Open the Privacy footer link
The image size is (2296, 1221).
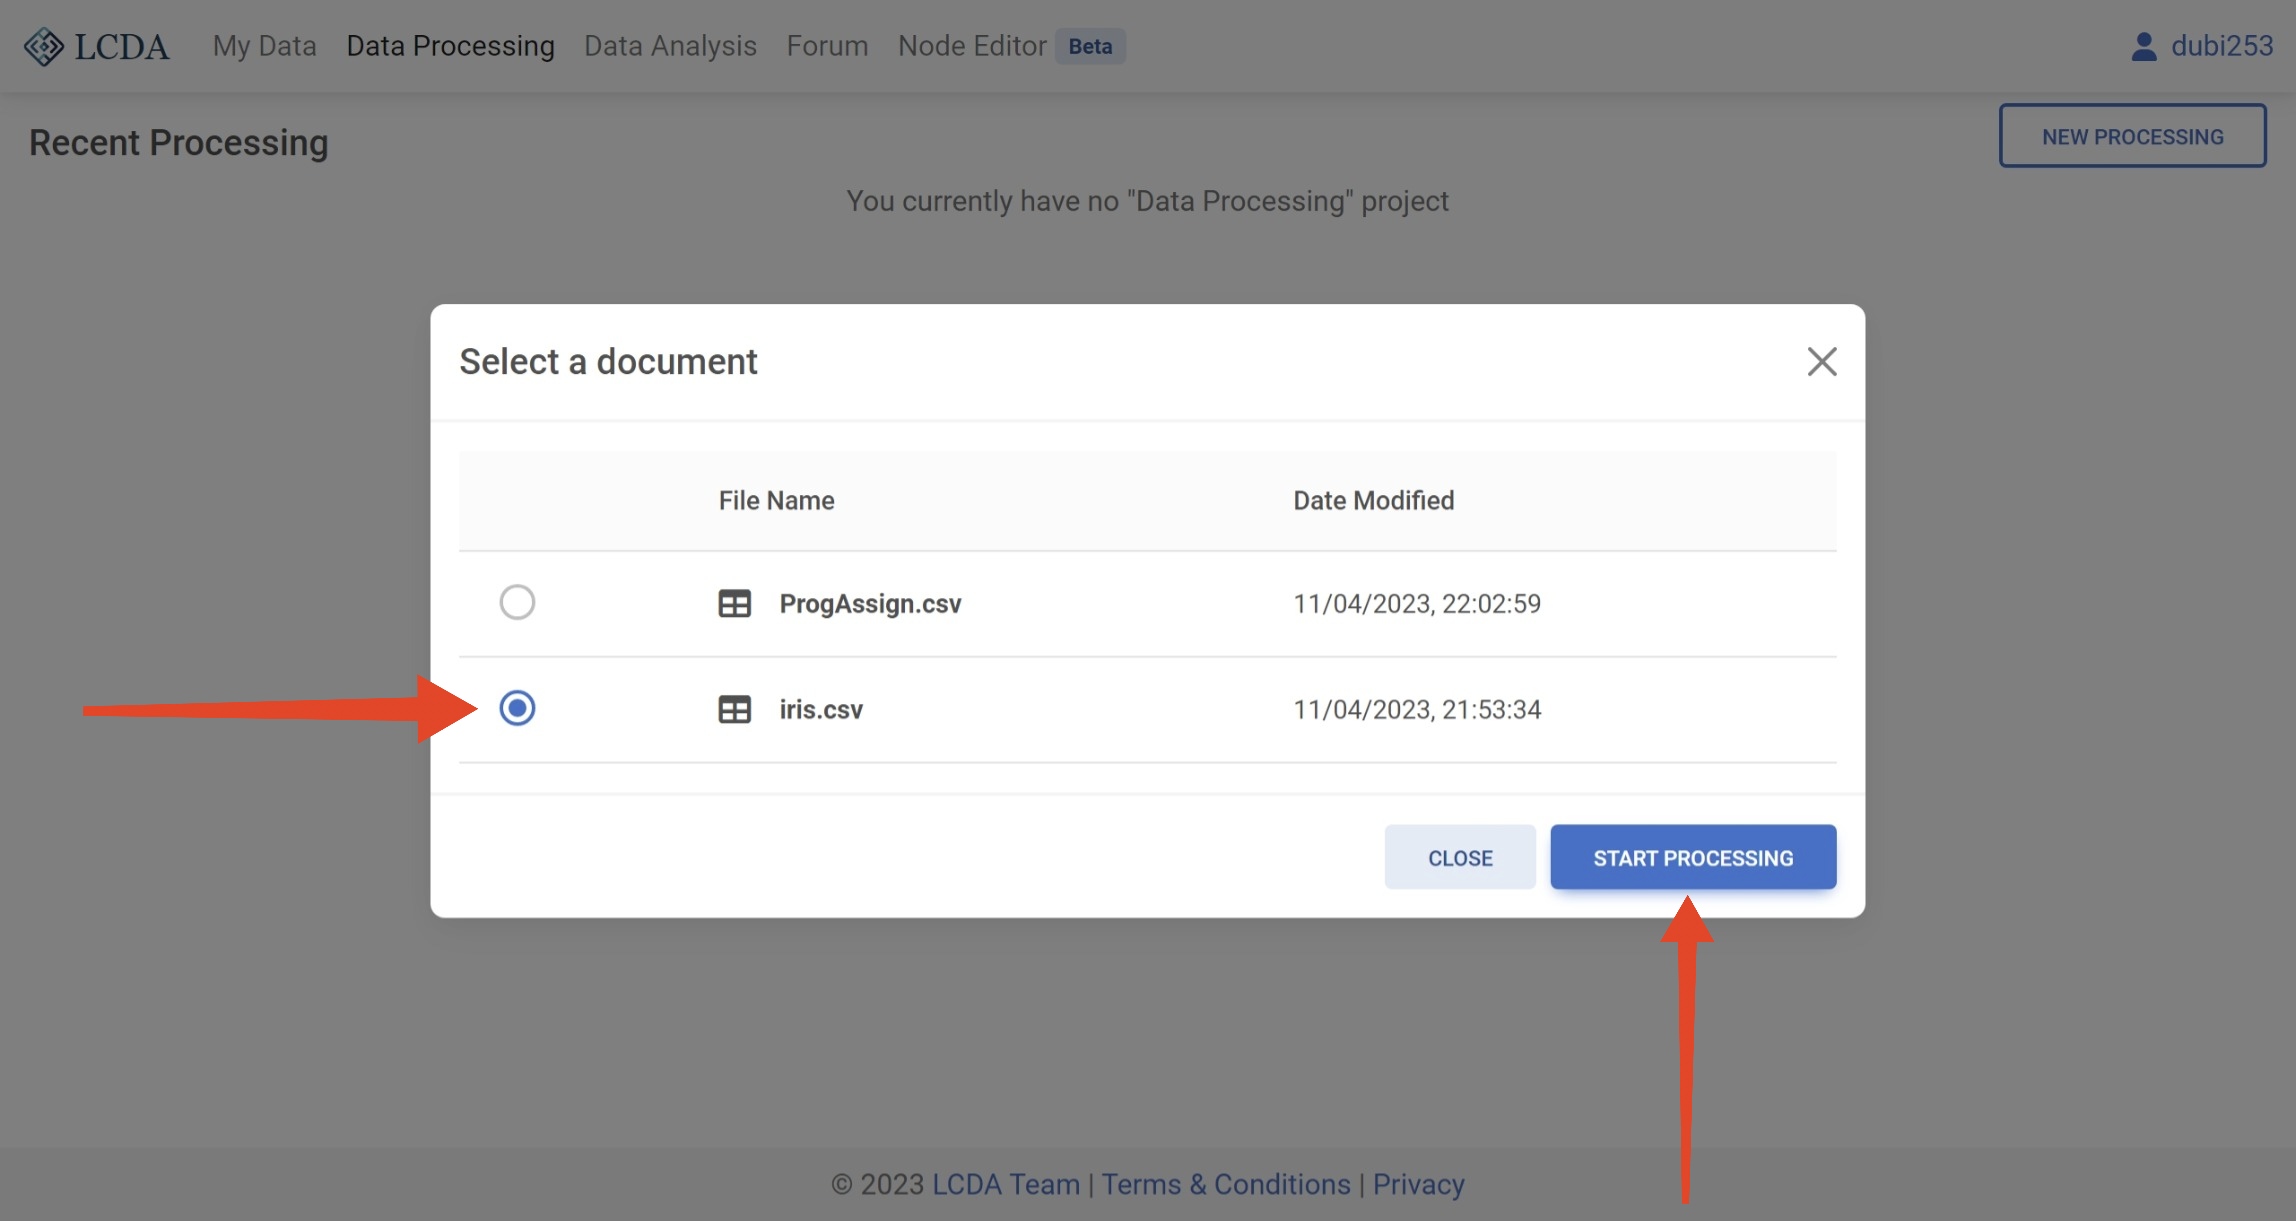click(1417, 1184)
